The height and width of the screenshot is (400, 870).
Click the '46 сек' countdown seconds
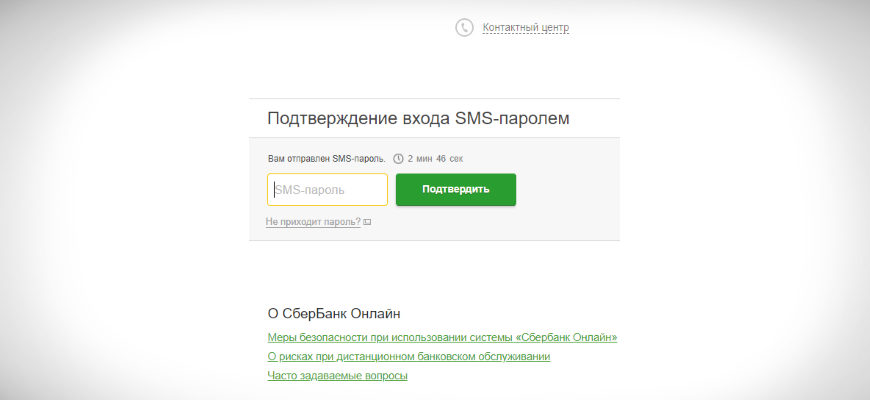click(449, 159)
